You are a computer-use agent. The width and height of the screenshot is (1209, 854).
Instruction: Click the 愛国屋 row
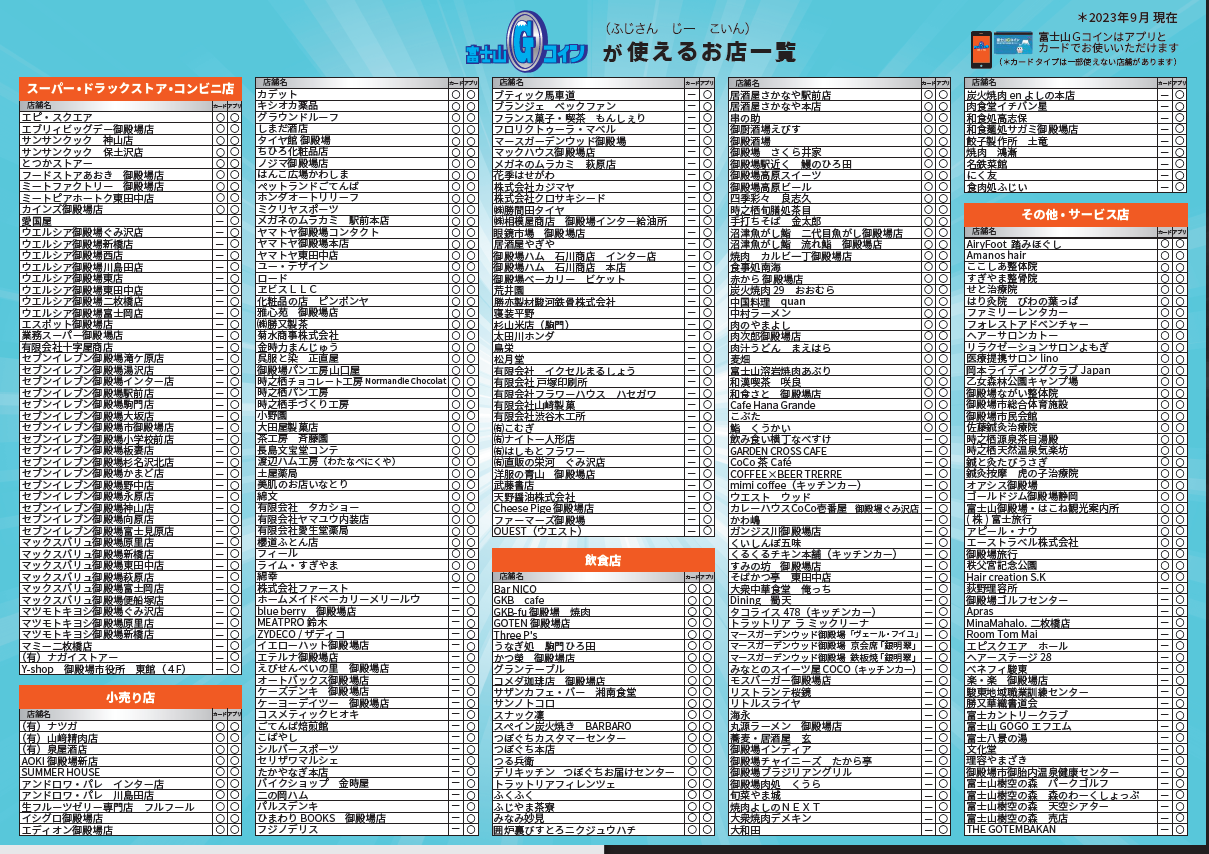coord(130,221)
